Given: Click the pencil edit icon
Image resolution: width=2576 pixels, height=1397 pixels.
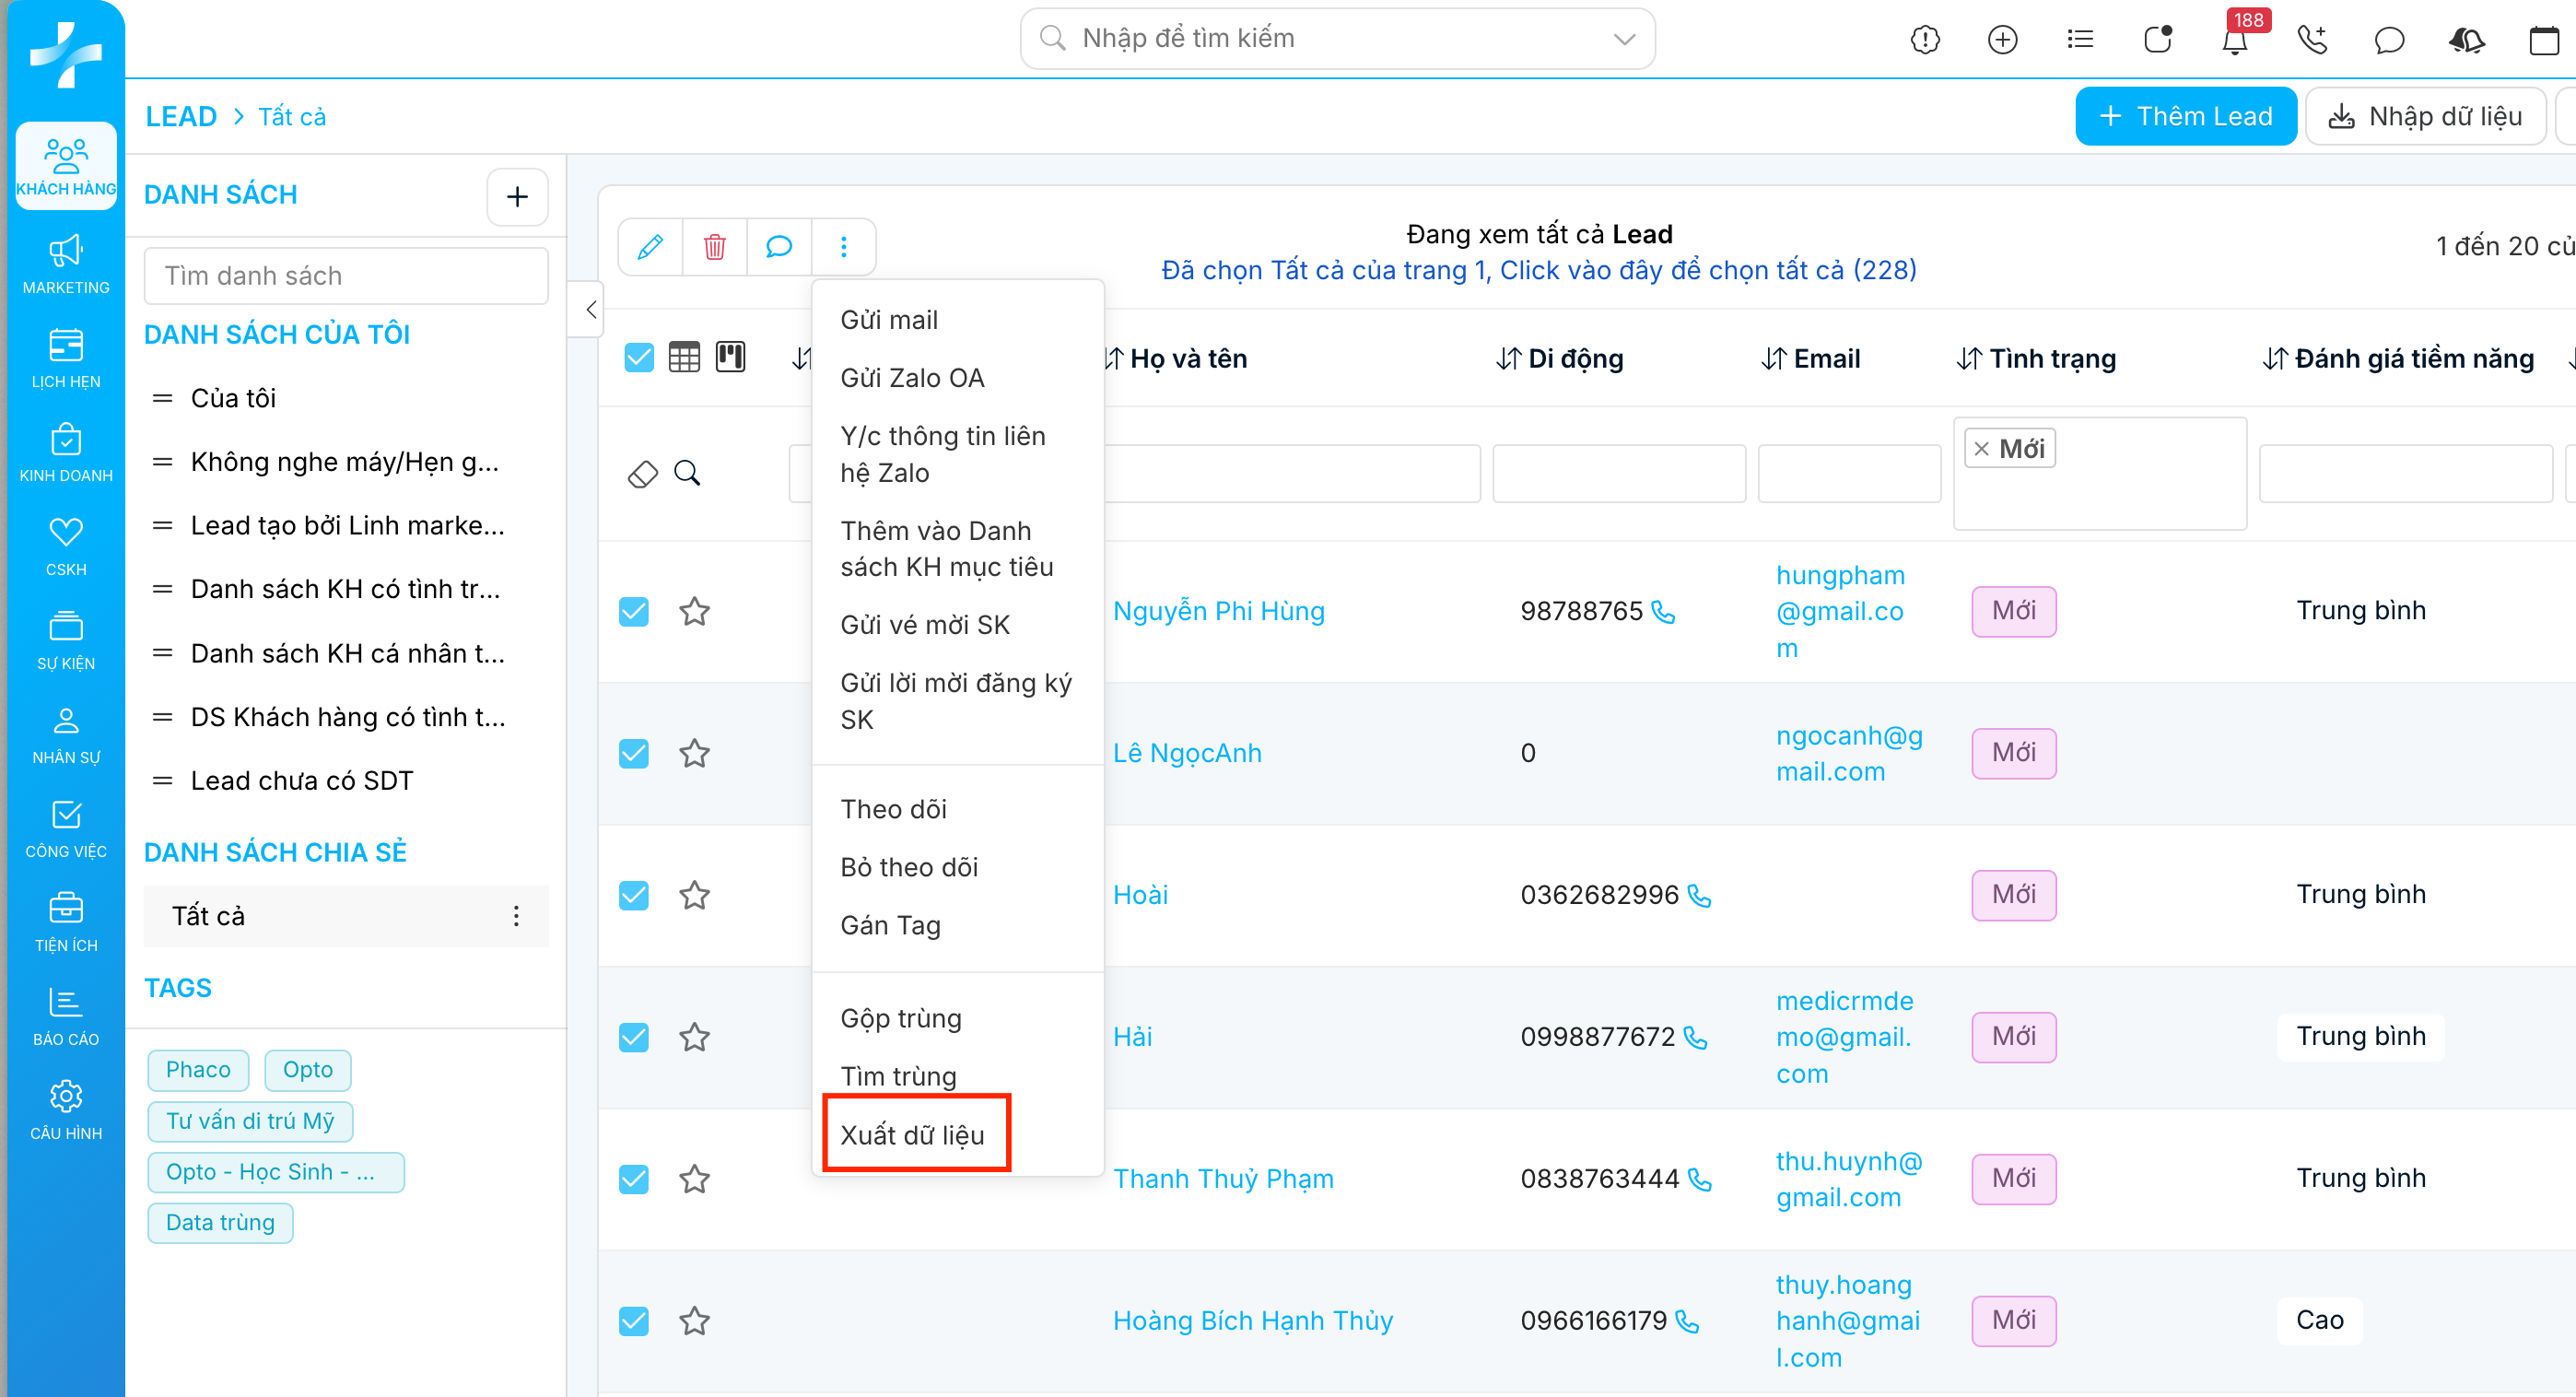Looking at the screenshot, I should pos(650,246).
